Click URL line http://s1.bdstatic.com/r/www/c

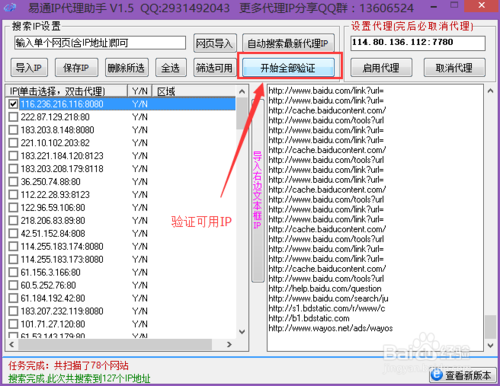(327, 309)
